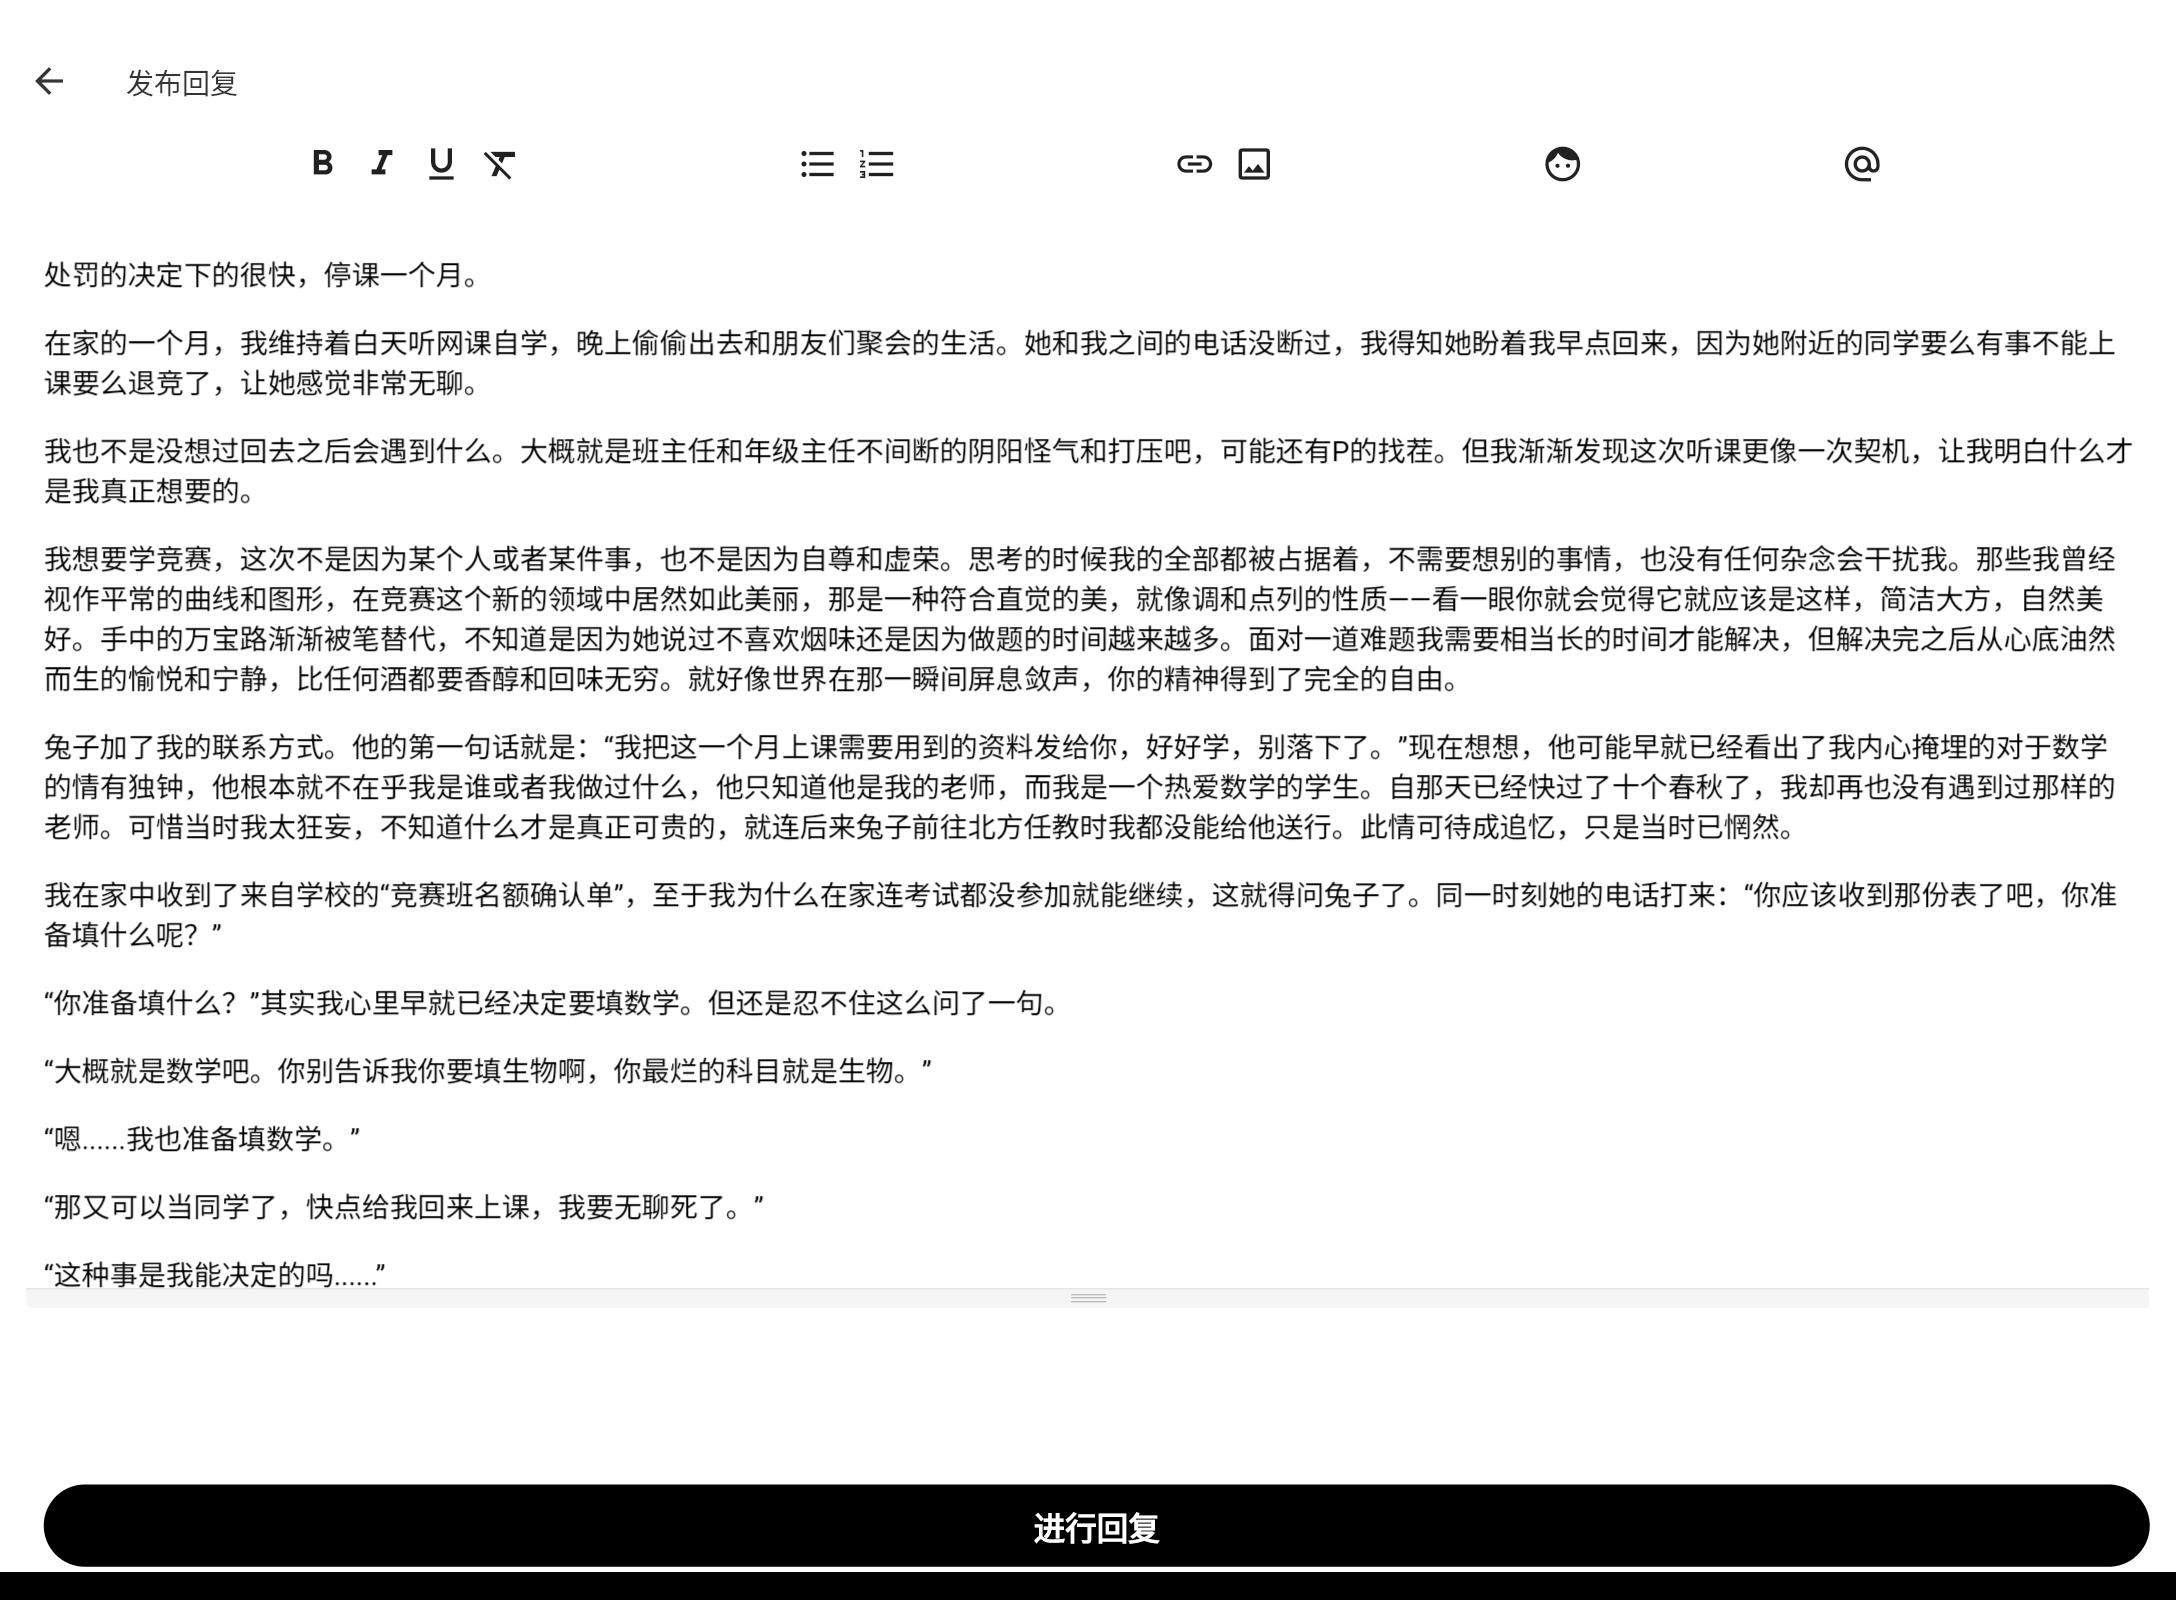Viewport: 2176px width, 1600px height.
Task: Click paragraph beginning 在家的一个月
Action: click(x=1080, y=363)
